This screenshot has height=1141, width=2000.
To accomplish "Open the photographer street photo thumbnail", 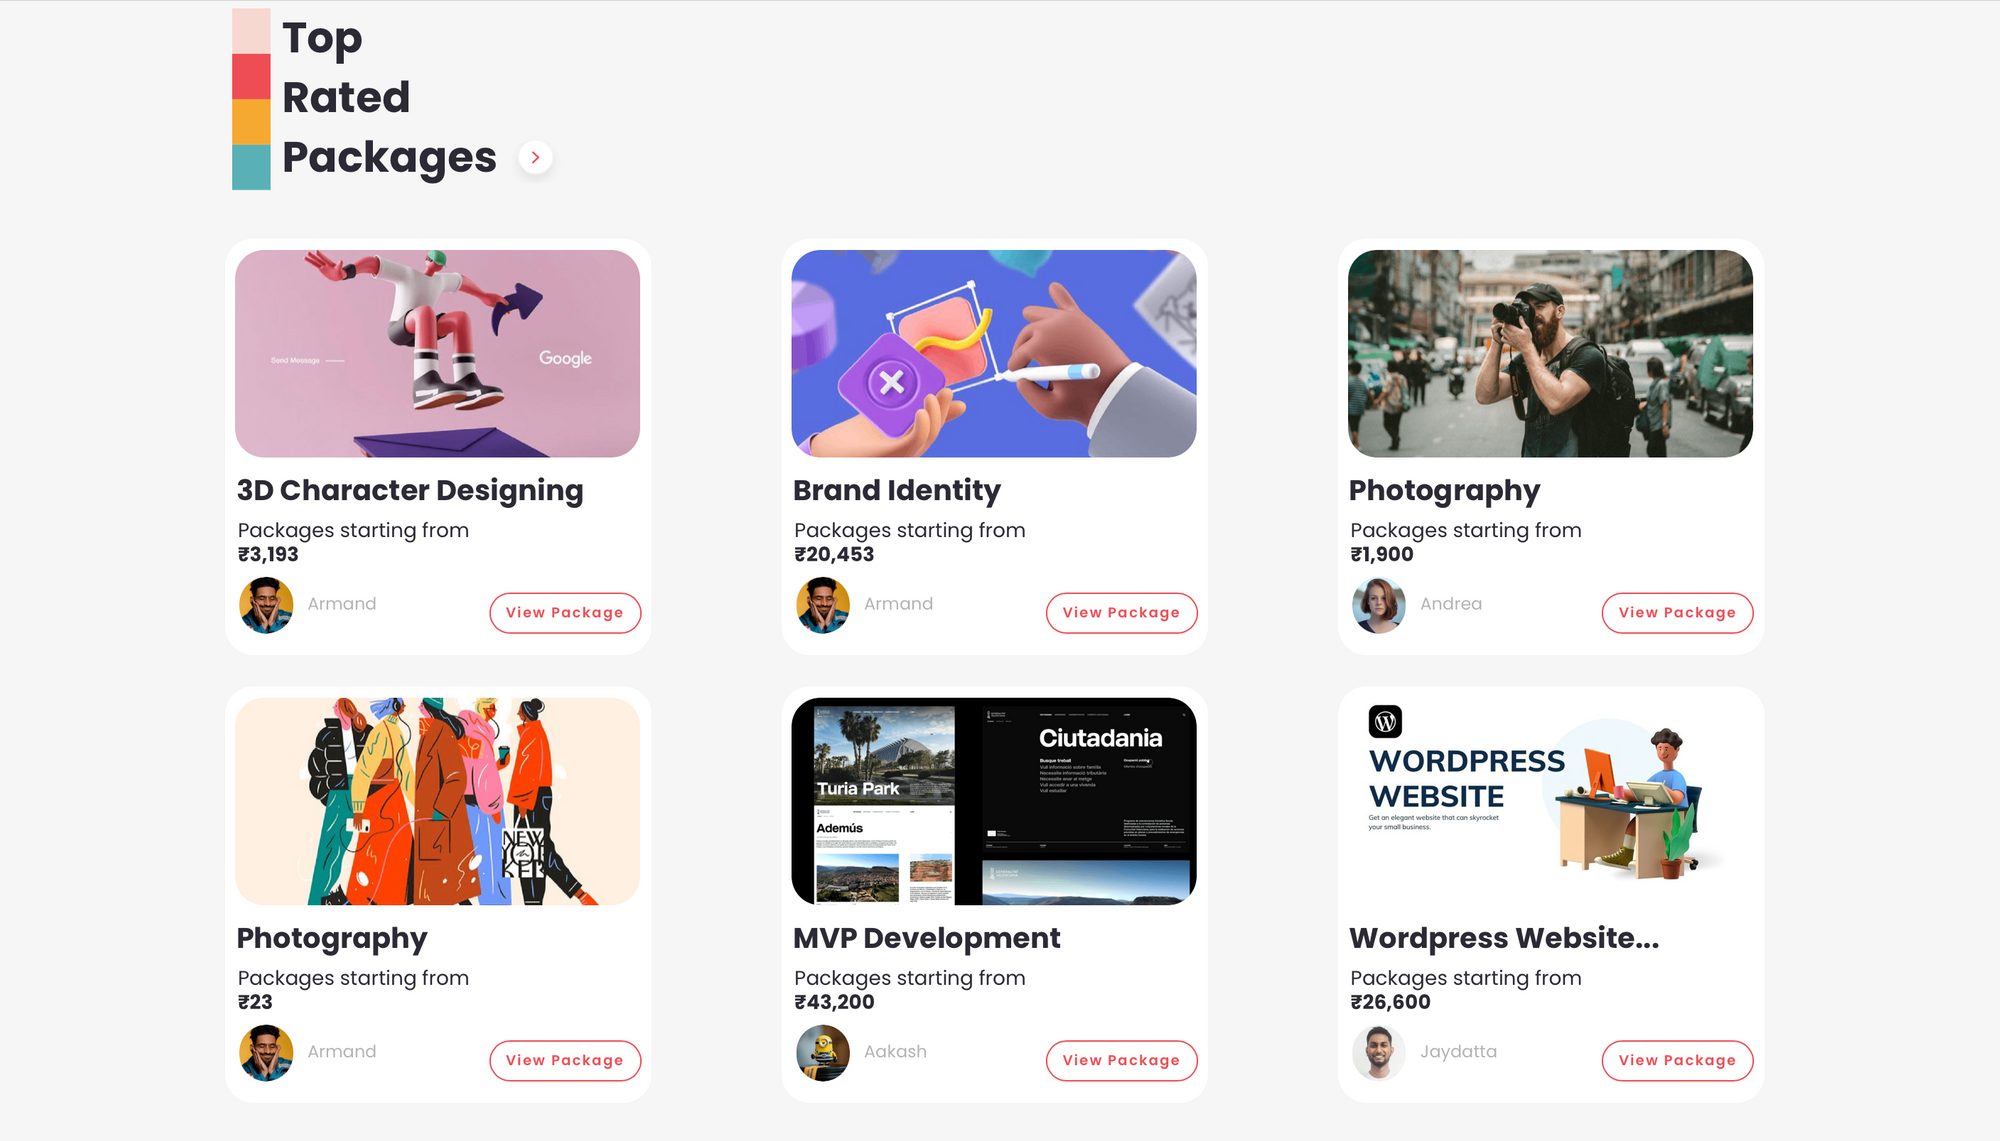I will pyautogui.click(x=1550, y=354).
